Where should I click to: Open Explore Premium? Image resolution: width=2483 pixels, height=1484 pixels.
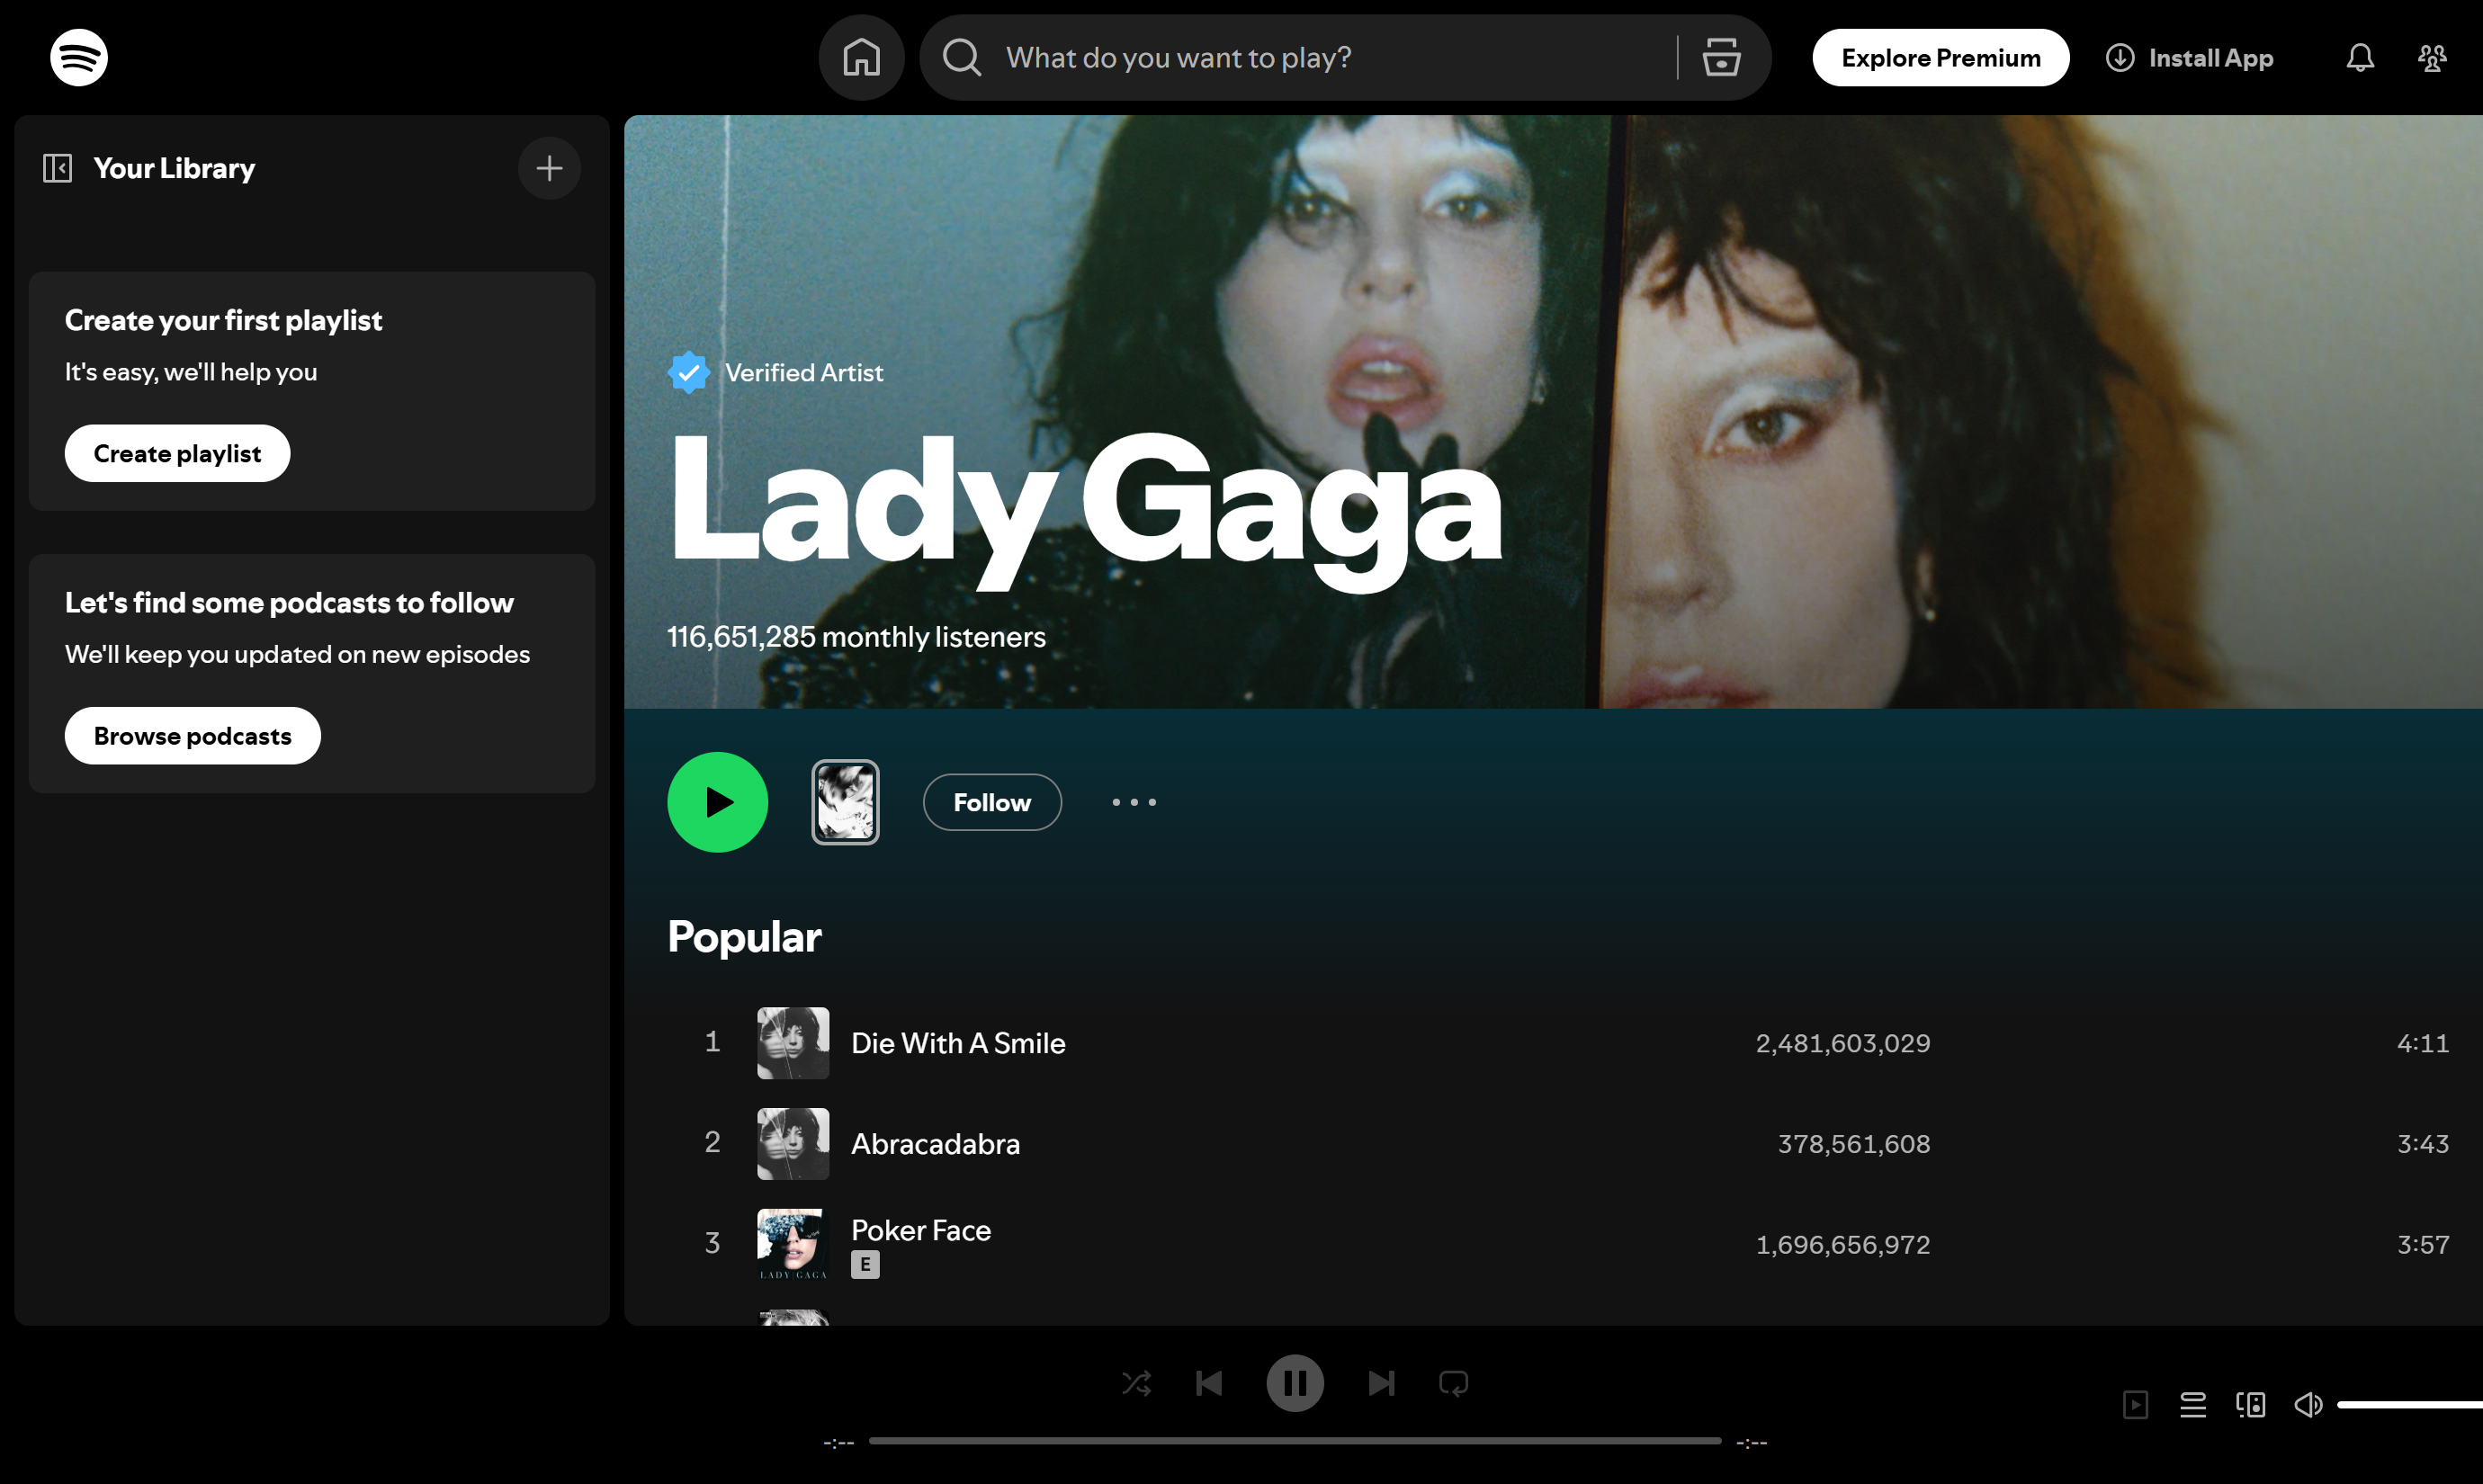coord(1940,57)
